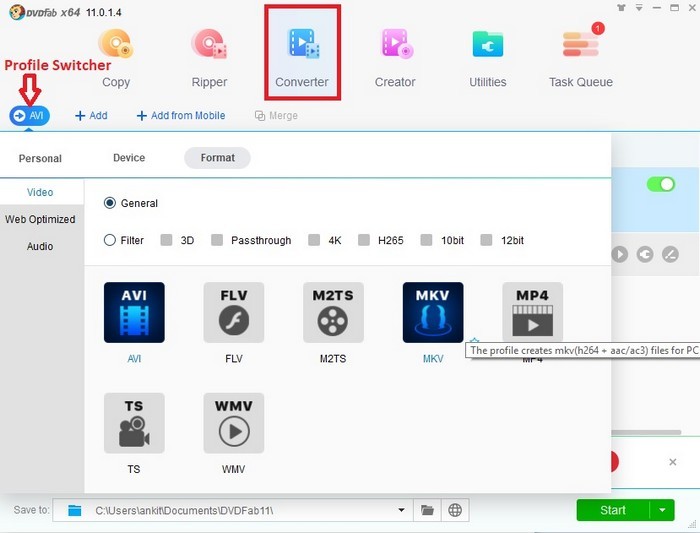Click Add from Mobile
The image size is (700, 533).
click(181, 116)
